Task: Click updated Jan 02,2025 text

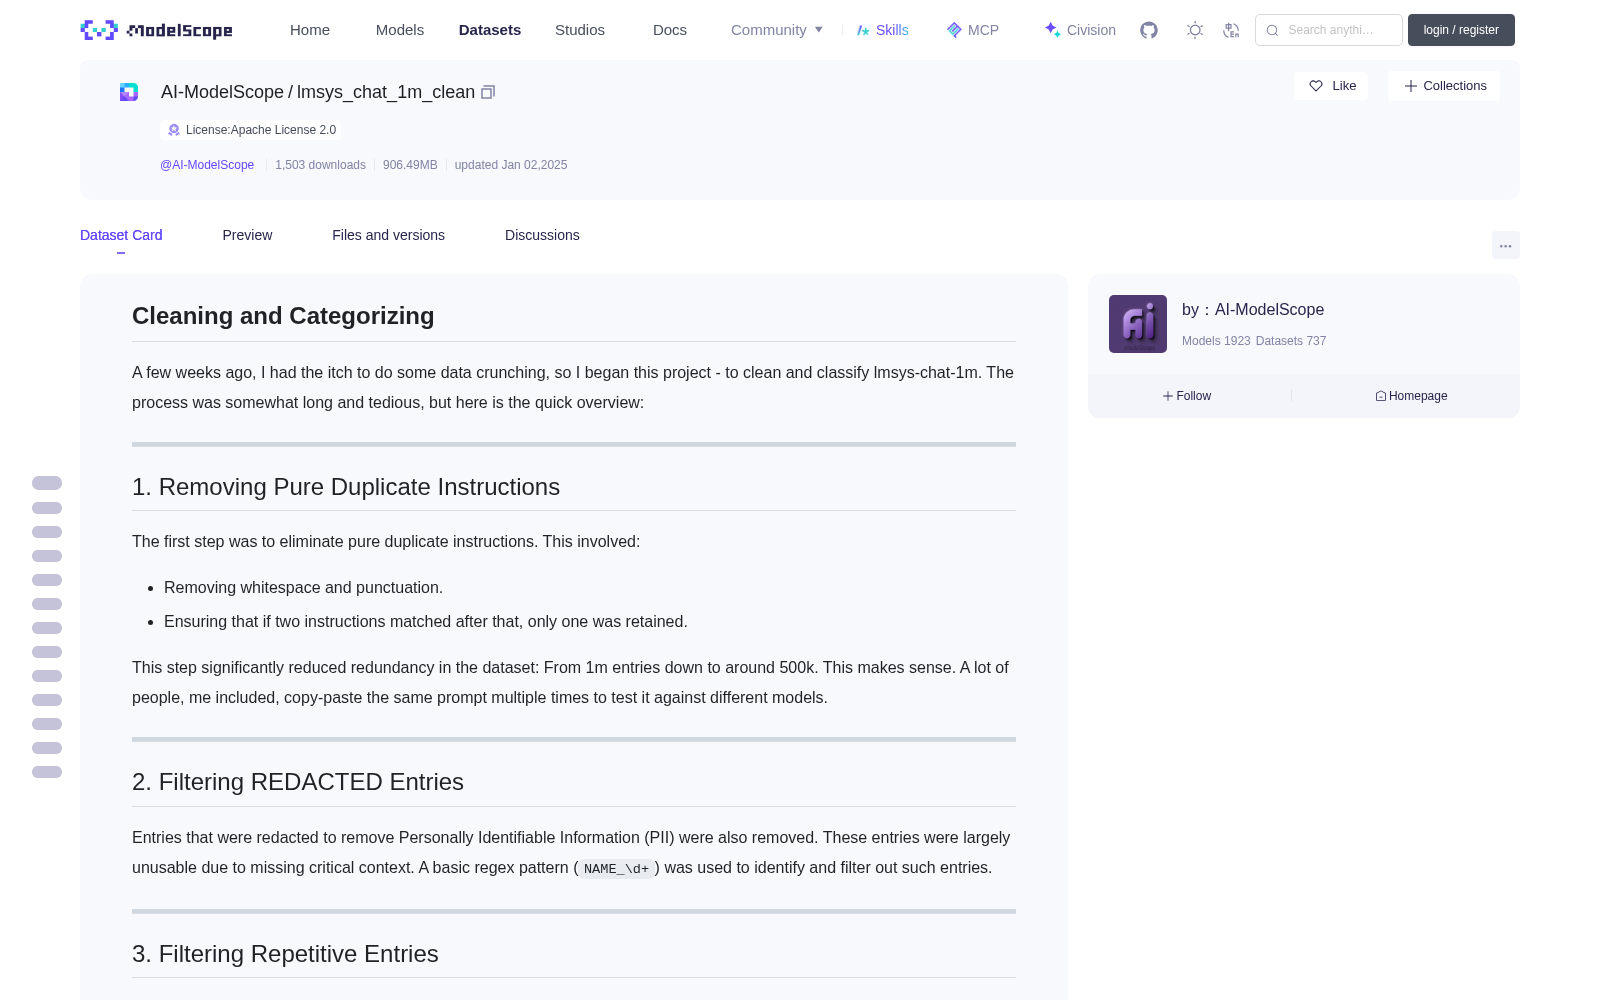Action: 511,165
